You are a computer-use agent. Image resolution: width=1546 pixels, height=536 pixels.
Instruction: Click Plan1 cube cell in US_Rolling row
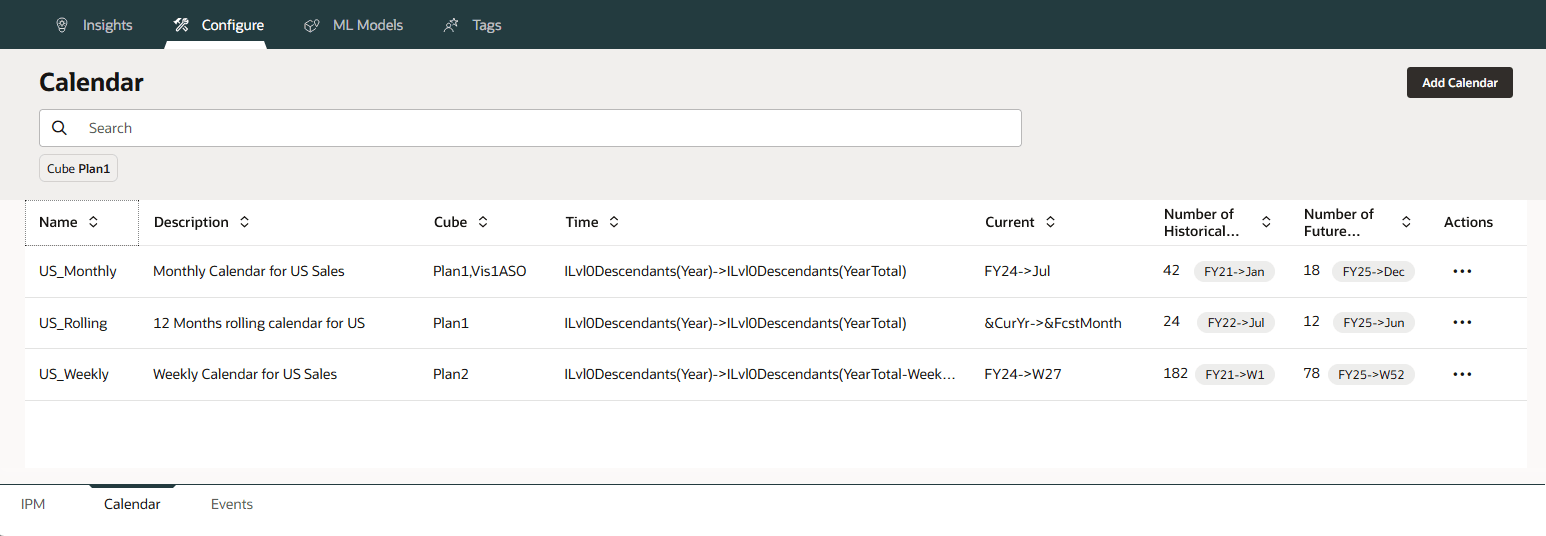coord(451,323)
